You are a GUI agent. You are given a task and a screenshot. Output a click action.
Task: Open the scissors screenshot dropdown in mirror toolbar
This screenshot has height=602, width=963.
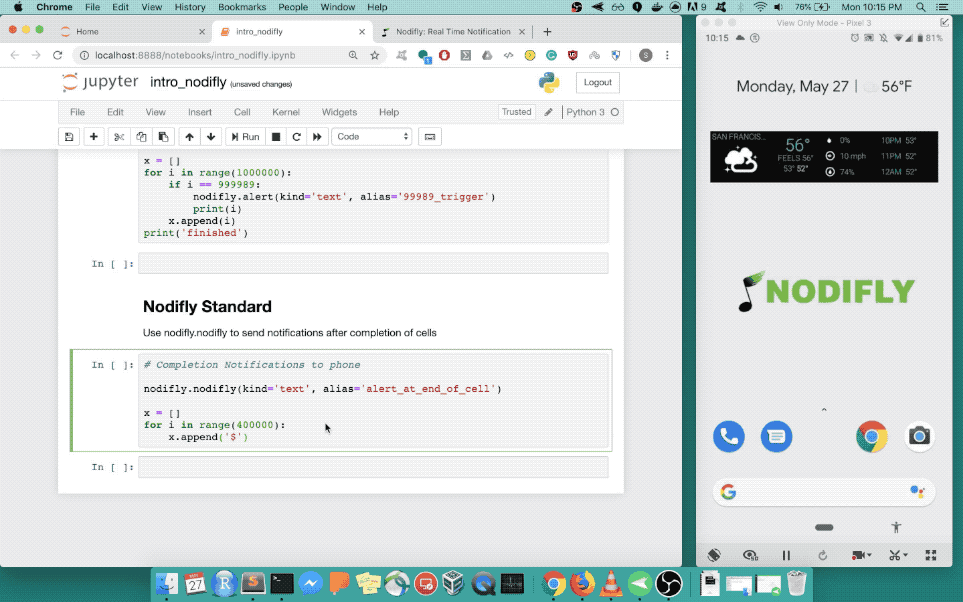point(898,555)
